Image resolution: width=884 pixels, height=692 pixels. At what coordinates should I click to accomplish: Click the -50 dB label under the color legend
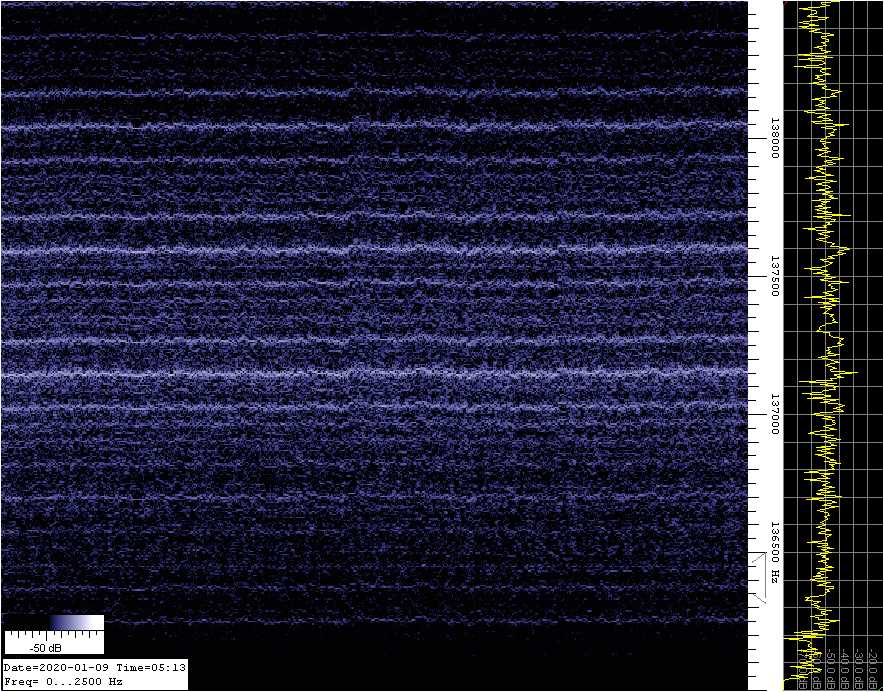[46, 647]
